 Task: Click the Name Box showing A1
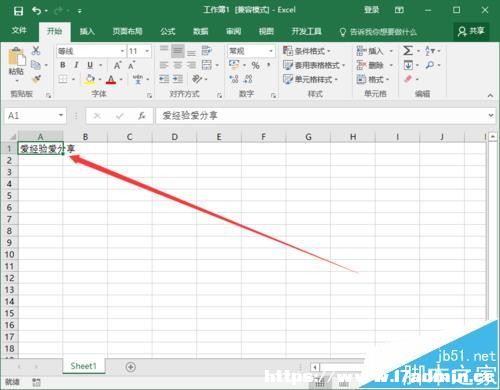(x=35, y=116)
